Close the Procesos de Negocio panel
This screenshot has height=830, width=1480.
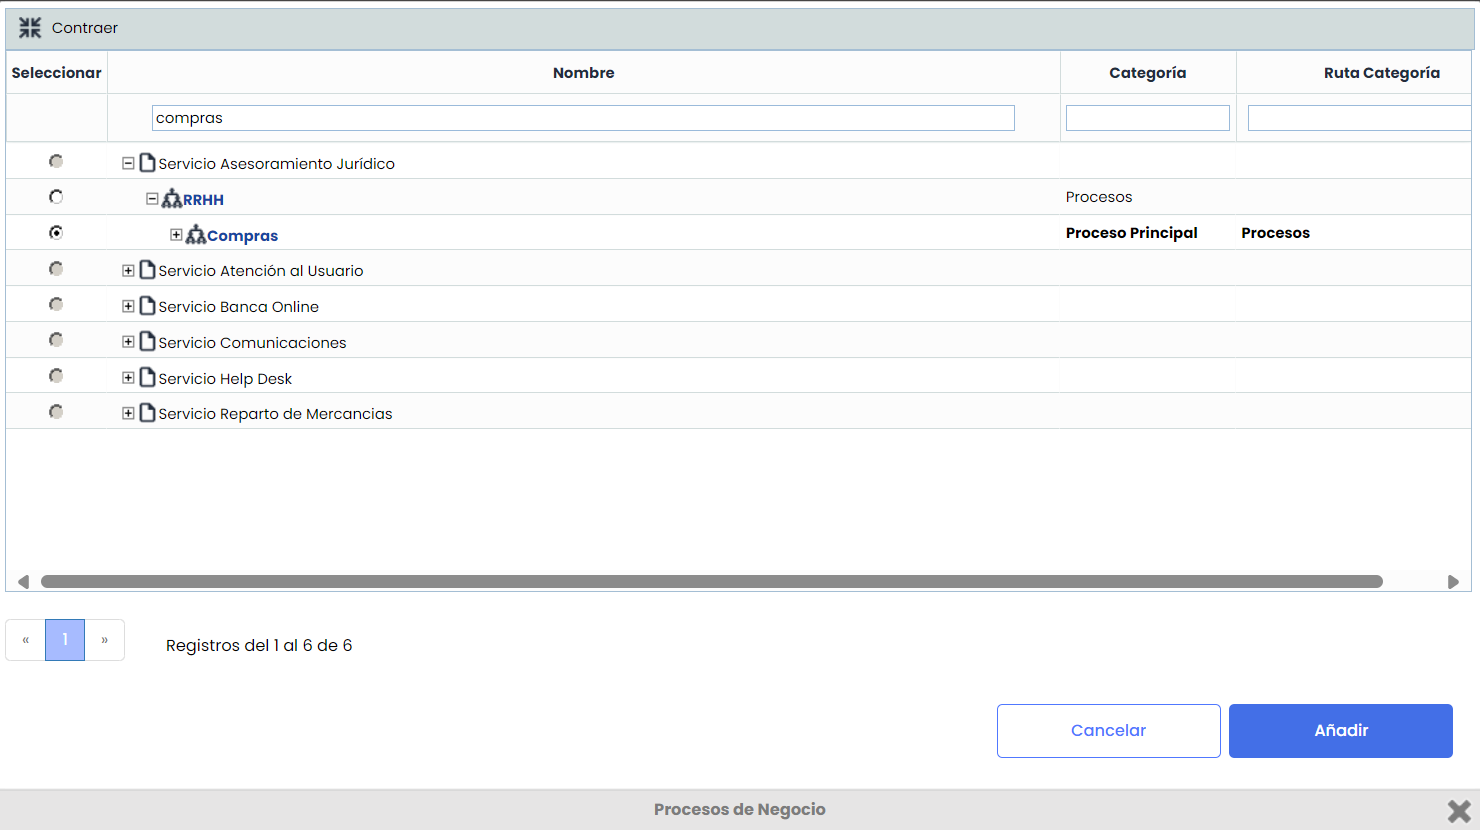[x=1459, y=810]
